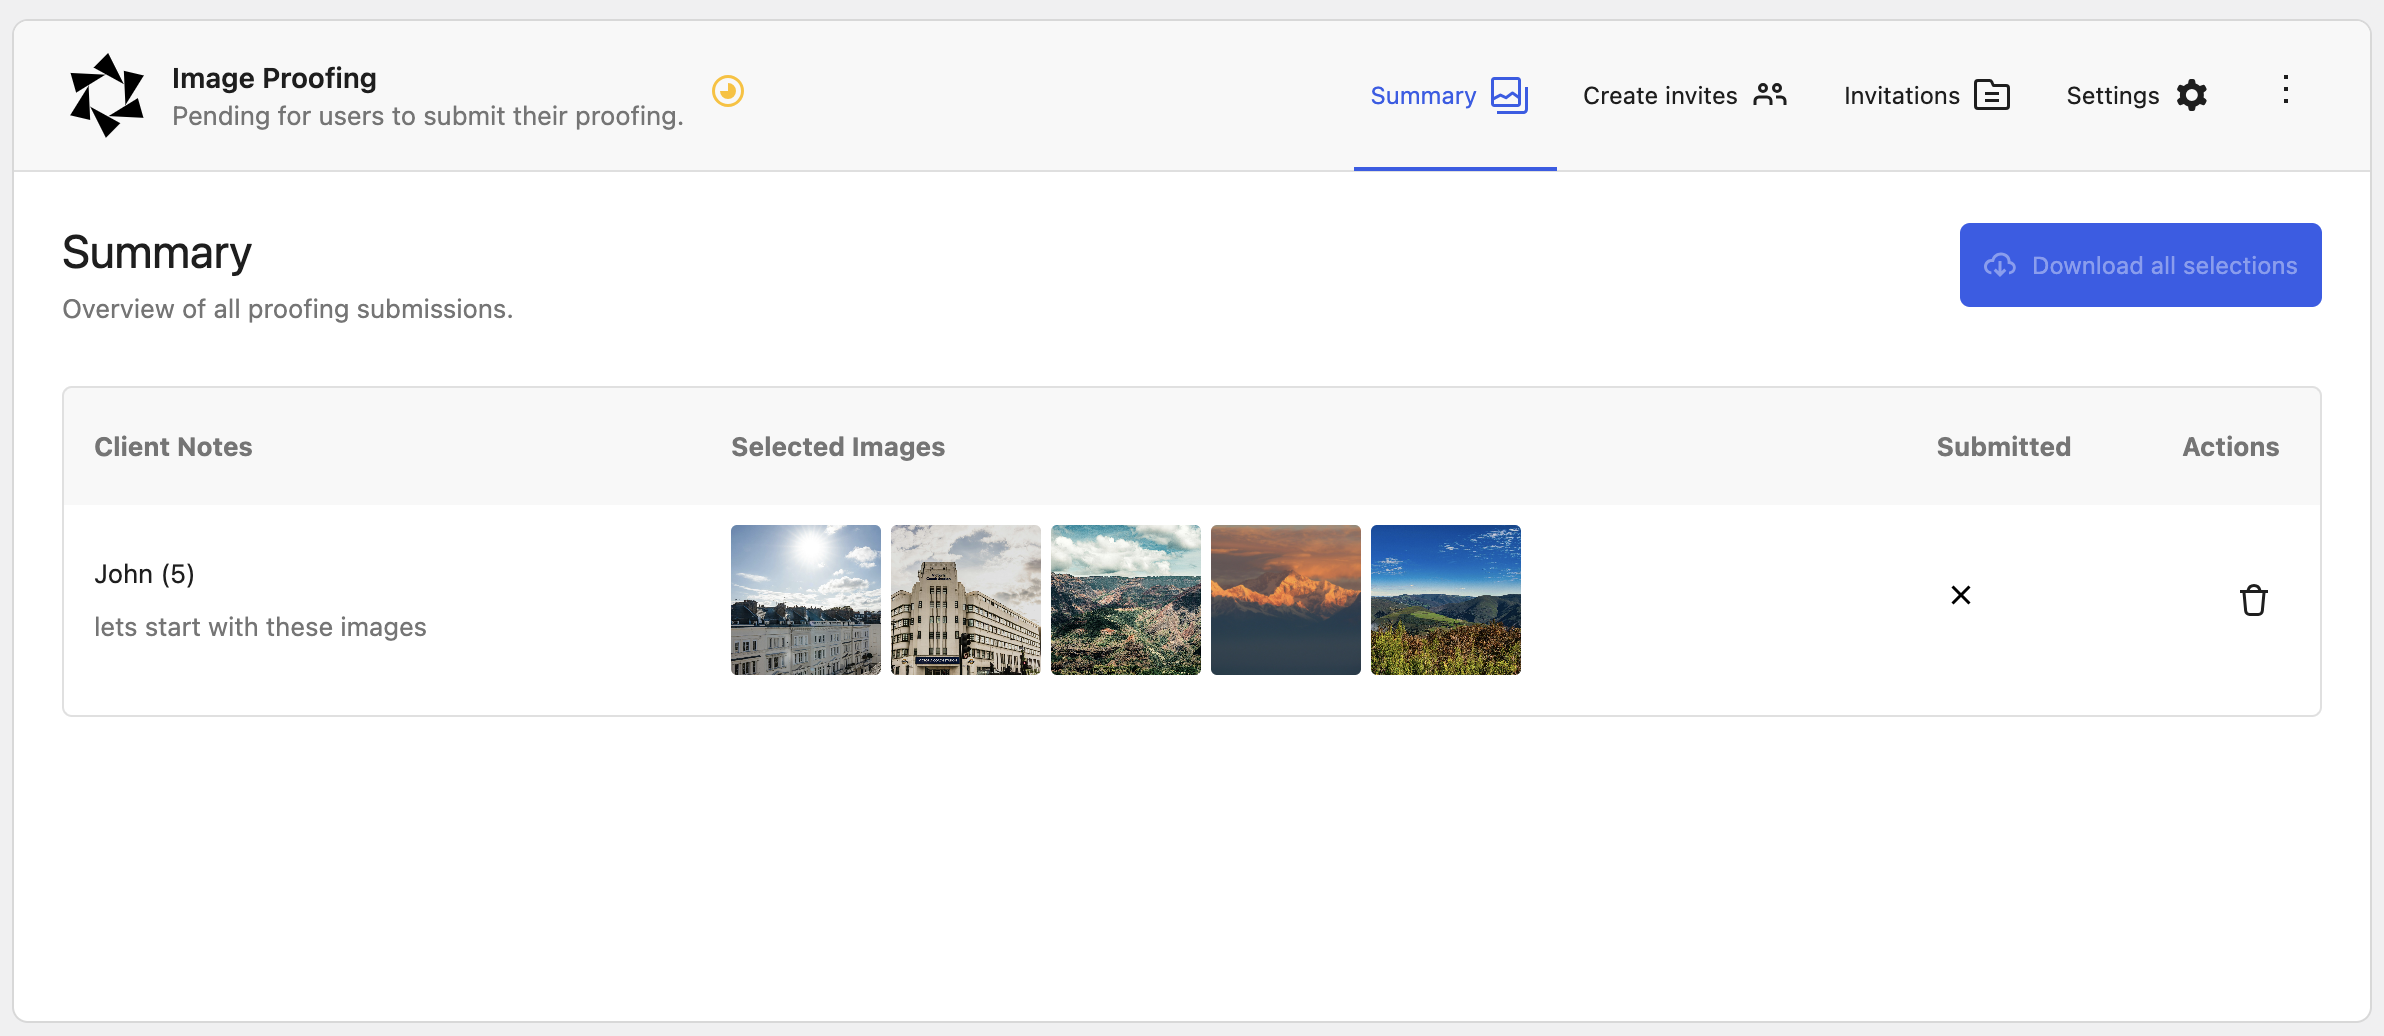
Task: Select the active Summary navigation link
Action: pyautogui.click(x=1423, y=95)
